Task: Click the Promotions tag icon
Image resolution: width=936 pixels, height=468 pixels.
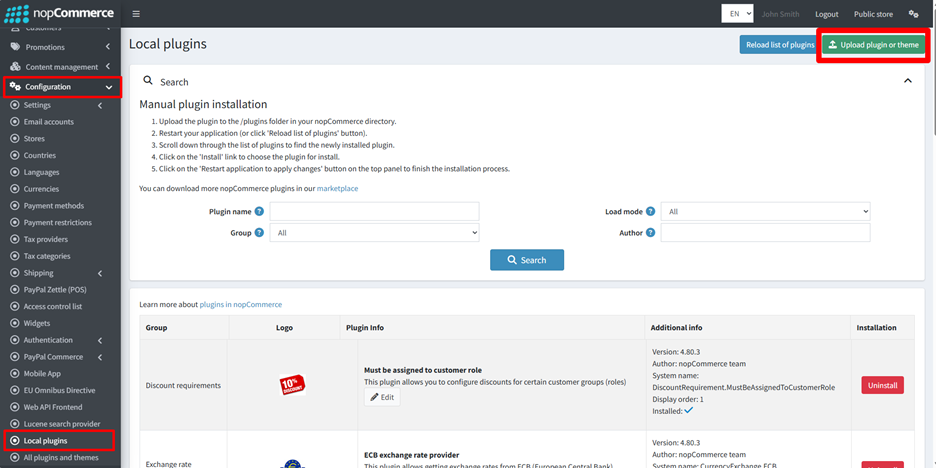Action: 15,47
